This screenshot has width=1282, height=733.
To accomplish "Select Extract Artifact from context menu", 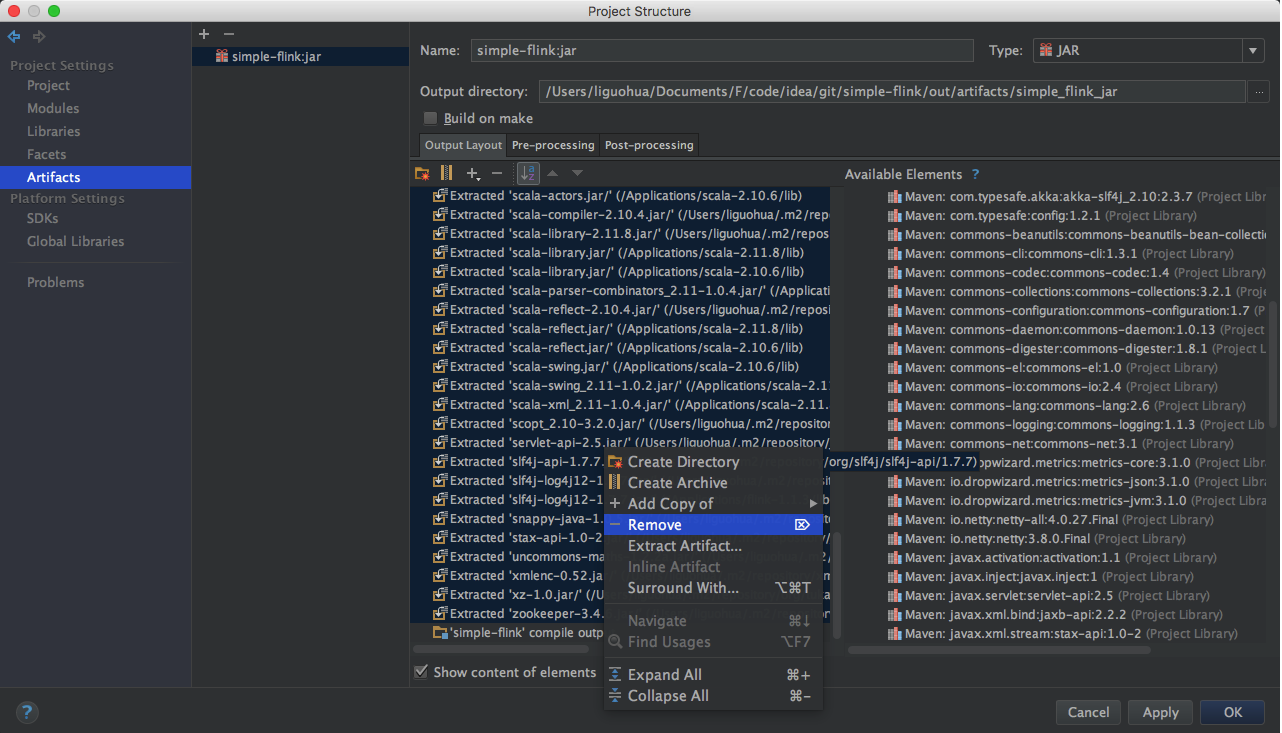I will tap(684, 546).
